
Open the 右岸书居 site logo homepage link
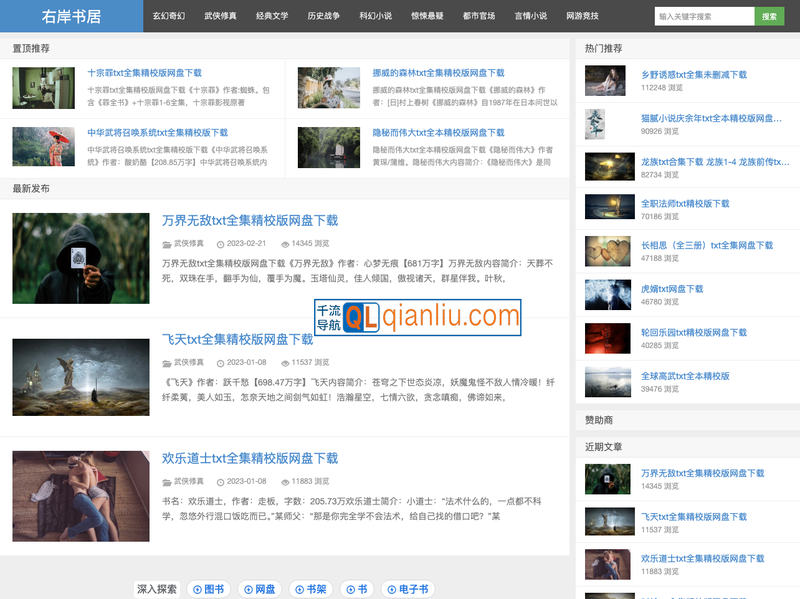coord(71,16)
